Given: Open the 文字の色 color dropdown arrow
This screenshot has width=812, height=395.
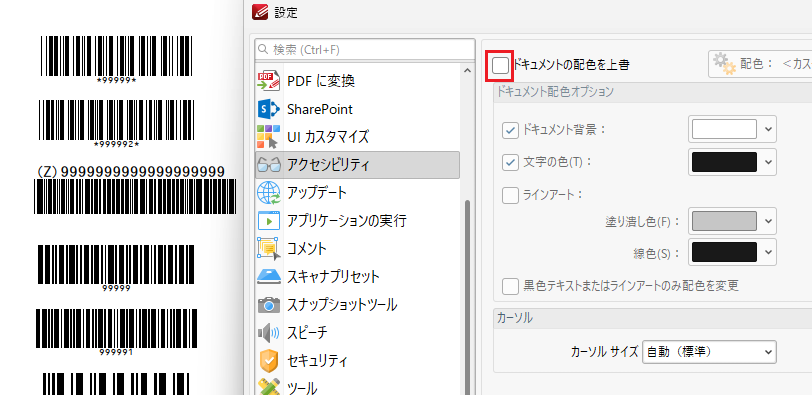Looking at the screenshot, I should pos(768,162).
